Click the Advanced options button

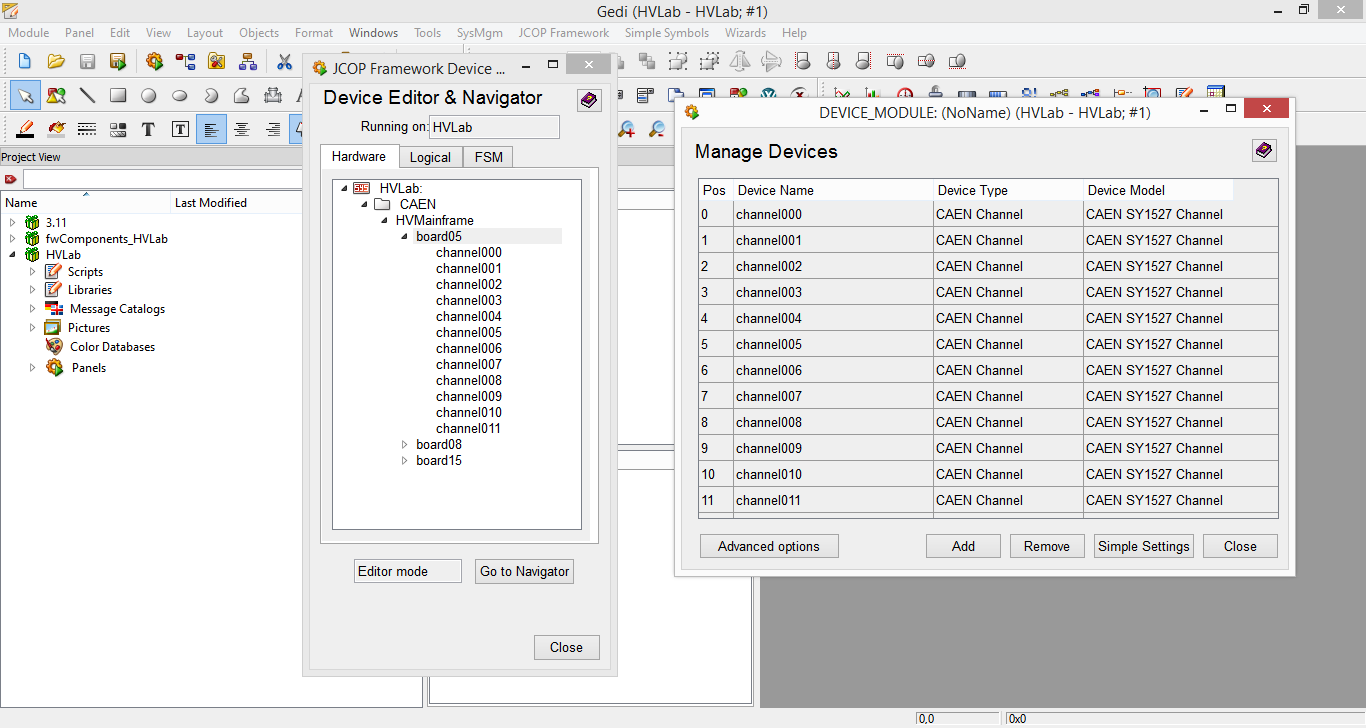point(768,546)
